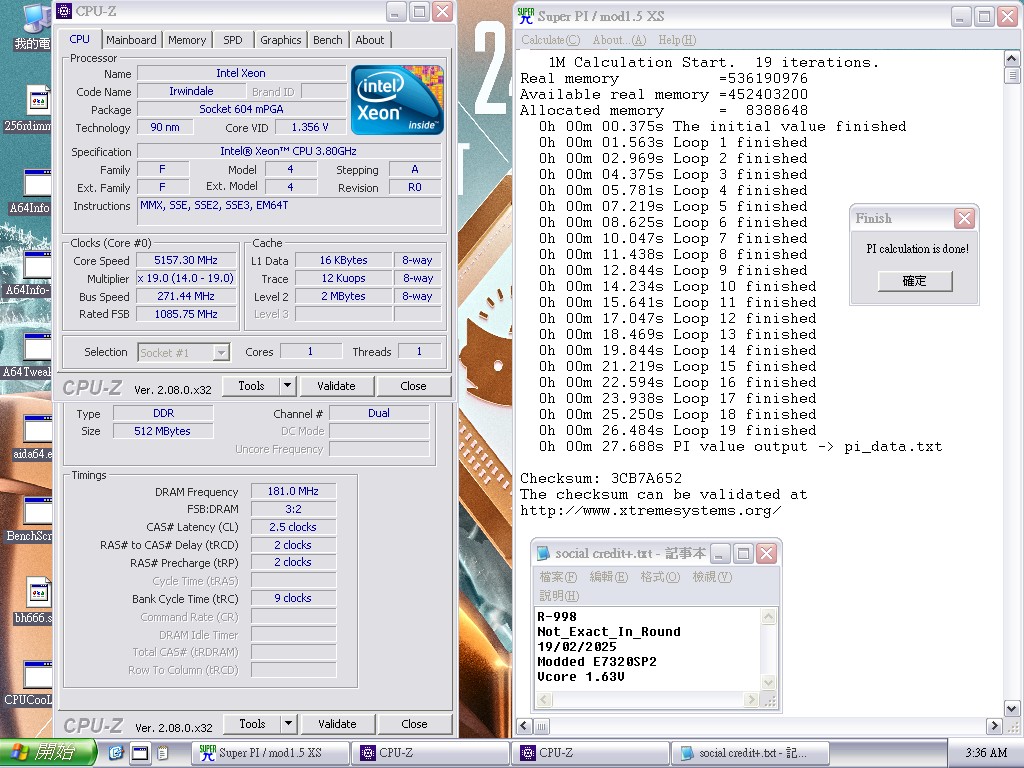Open the Help menu in Super PI
The height and width of the screenshot is (768, 1024).
[677, 40]
